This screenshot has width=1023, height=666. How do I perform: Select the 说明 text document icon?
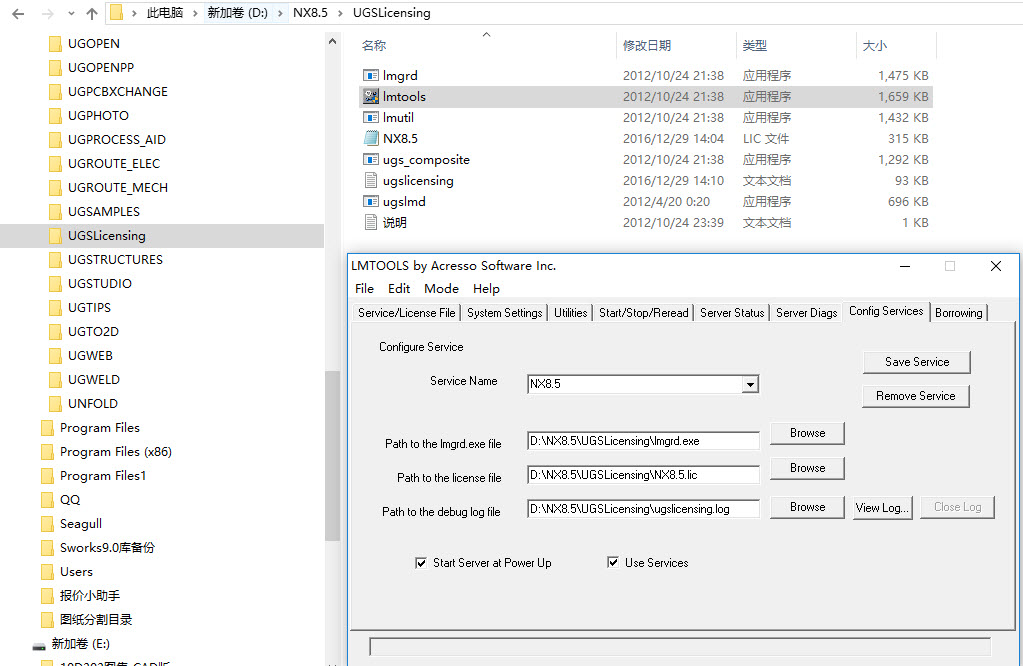371,222
